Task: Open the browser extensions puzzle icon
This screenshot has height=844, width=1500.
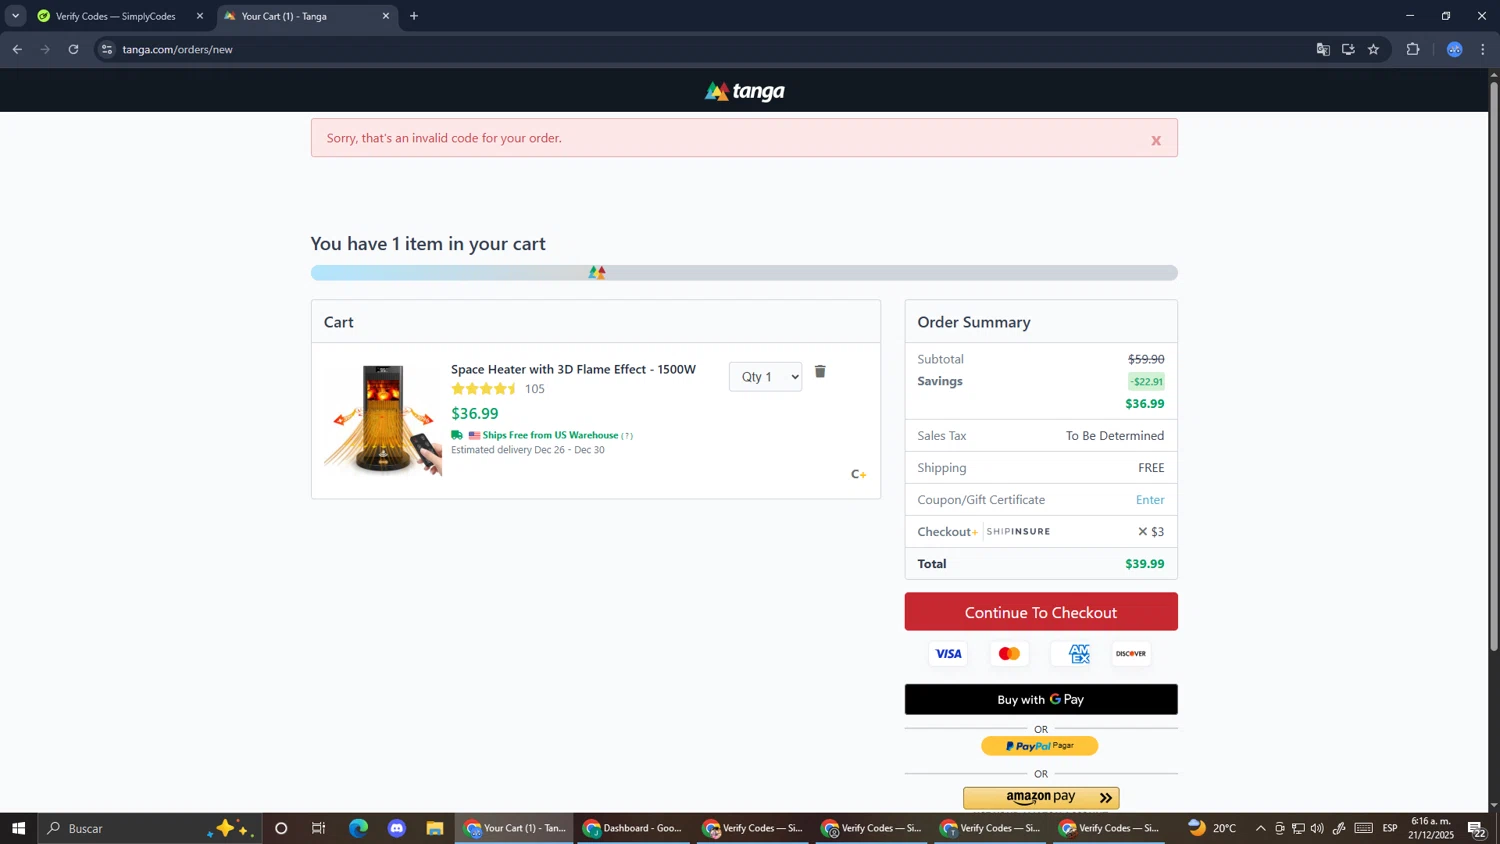Action: [x=1413, y=49]
